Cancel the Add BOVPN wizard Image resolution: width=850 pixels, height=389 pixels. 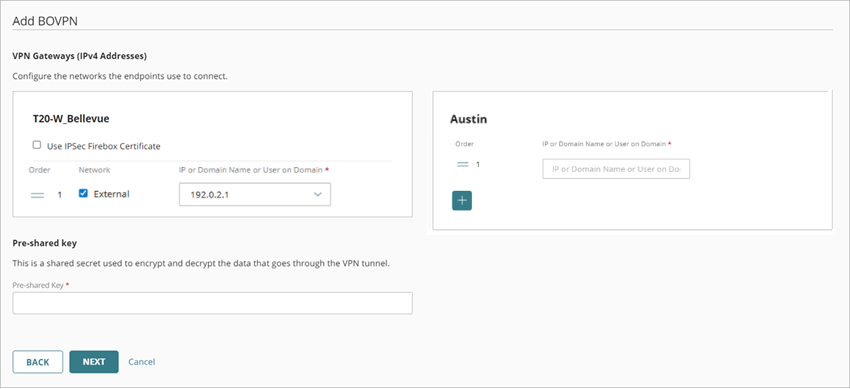click(141, 362)
